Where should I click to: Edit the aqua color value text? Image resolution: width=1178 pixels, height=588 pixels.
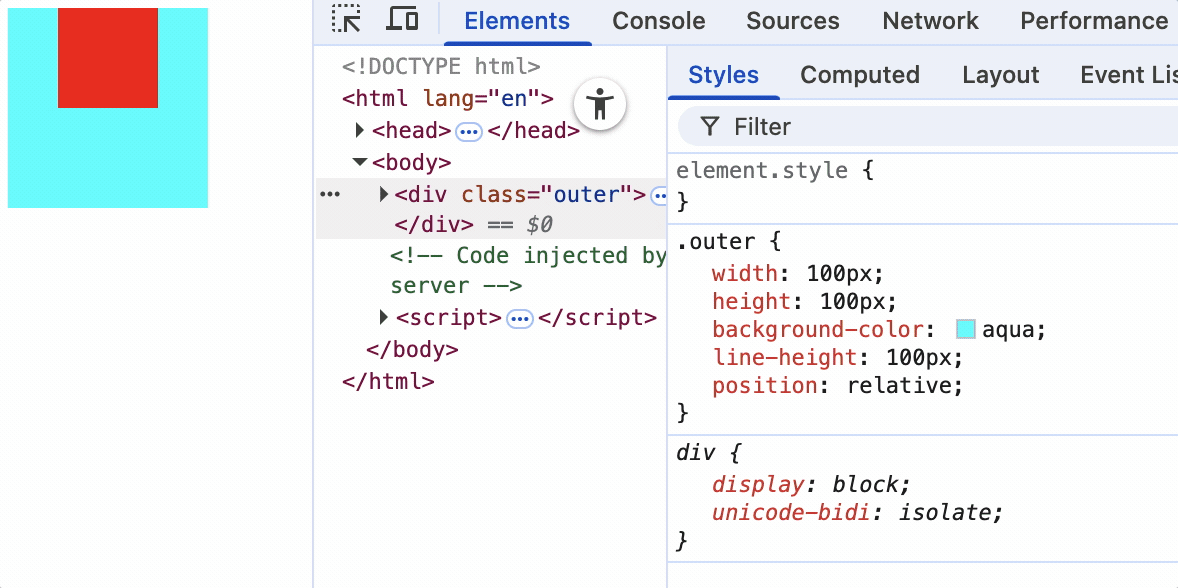click(1008, 330)
